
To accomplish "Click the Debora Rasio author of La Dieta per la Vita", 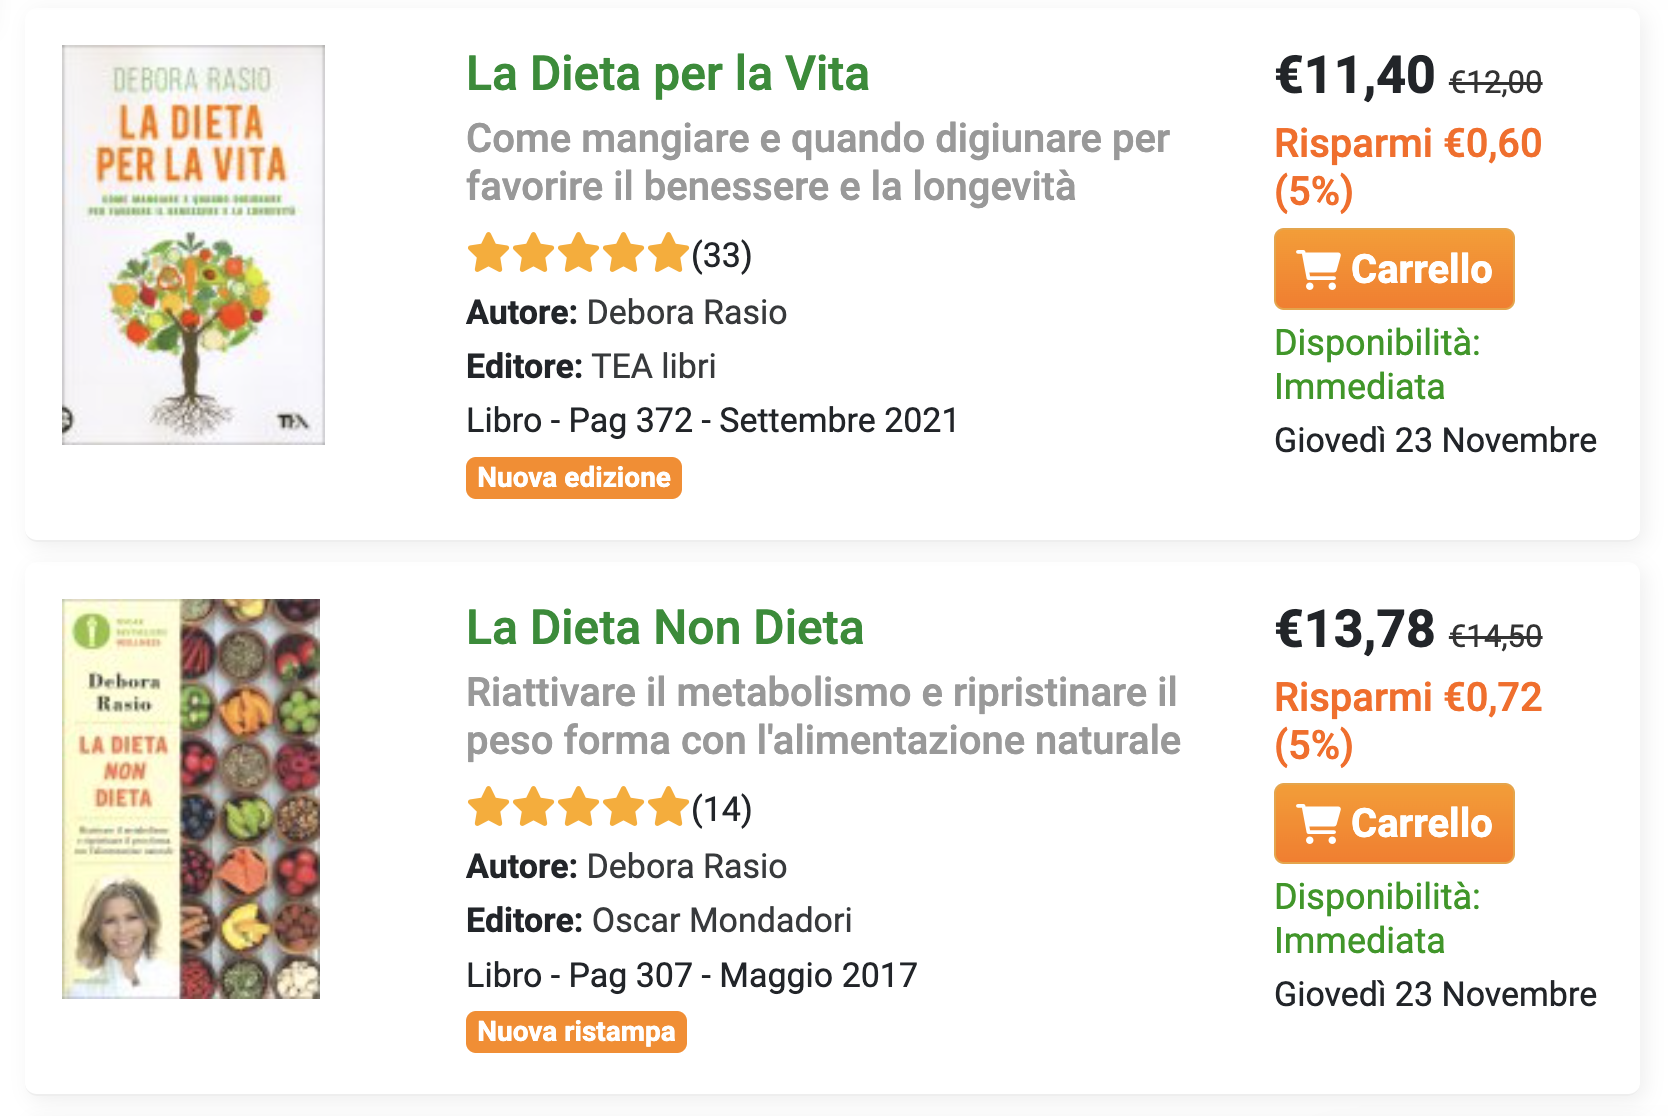I will click(686, 312).
